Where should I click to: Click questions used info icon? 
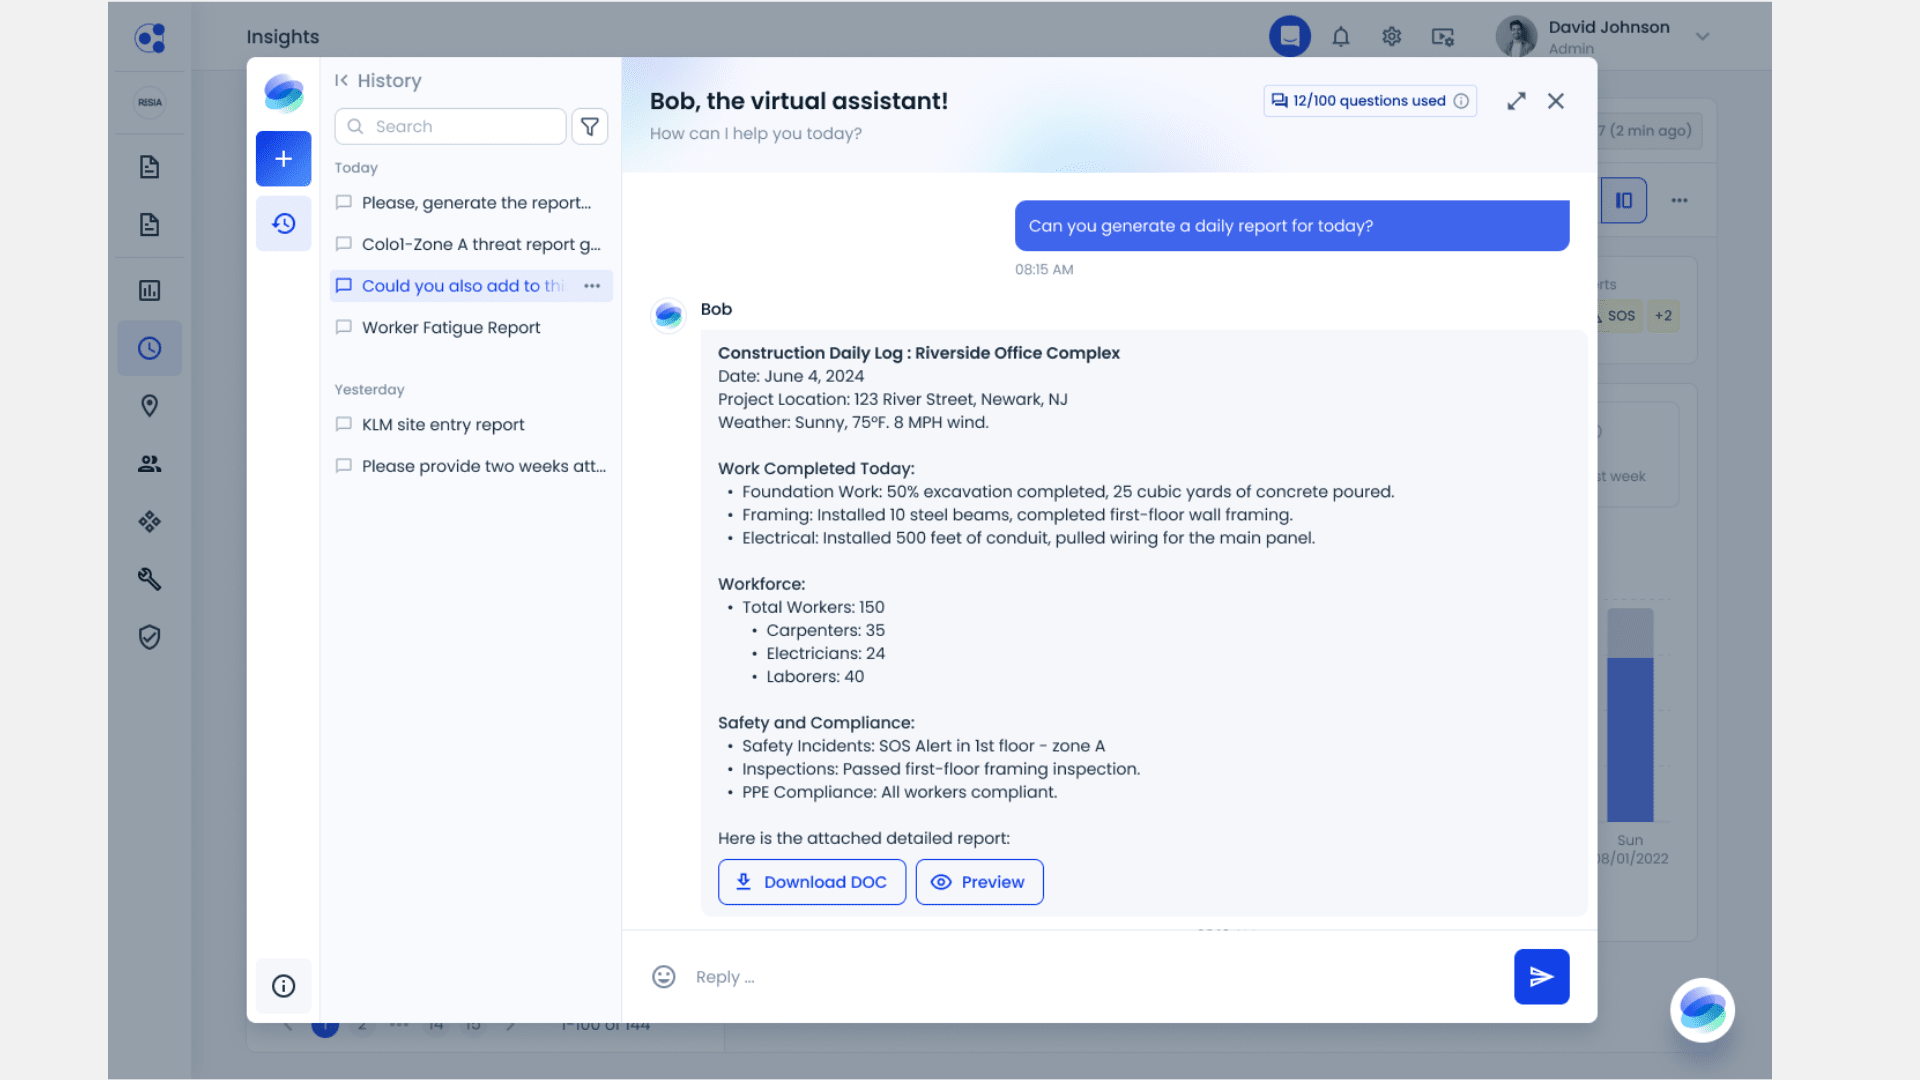coord(1461,101)
